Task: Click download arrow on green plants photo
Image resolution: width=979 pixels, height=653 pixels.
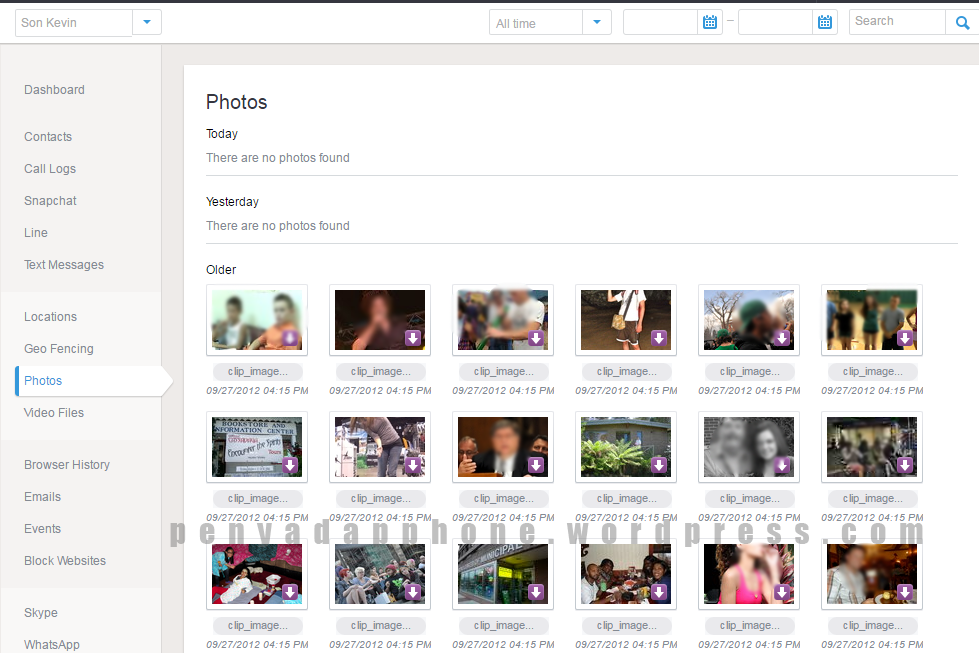Action: click(x=659, y=465)
